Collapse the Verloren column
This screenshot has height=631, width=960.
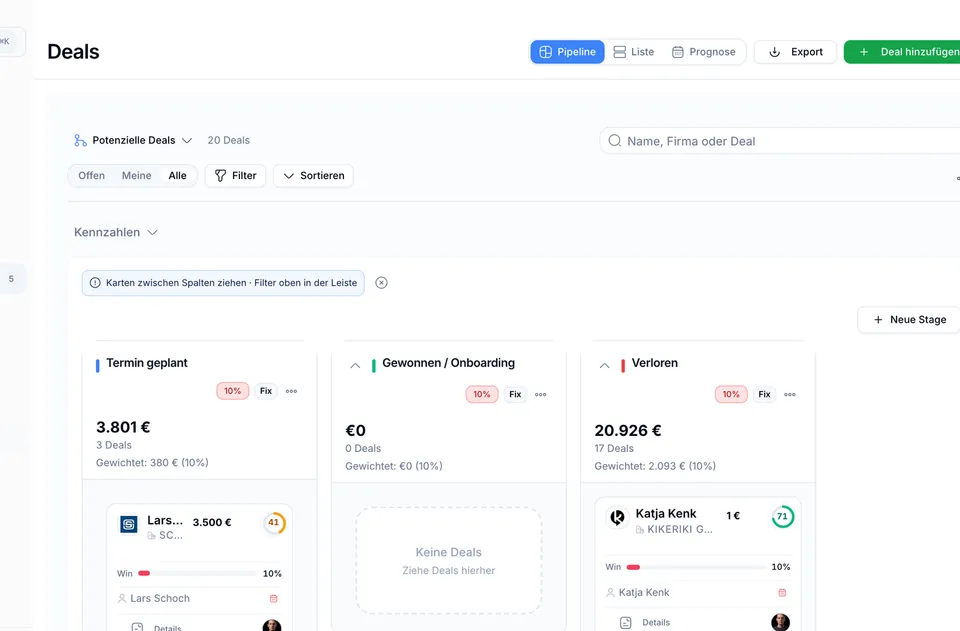click(604, 365)
